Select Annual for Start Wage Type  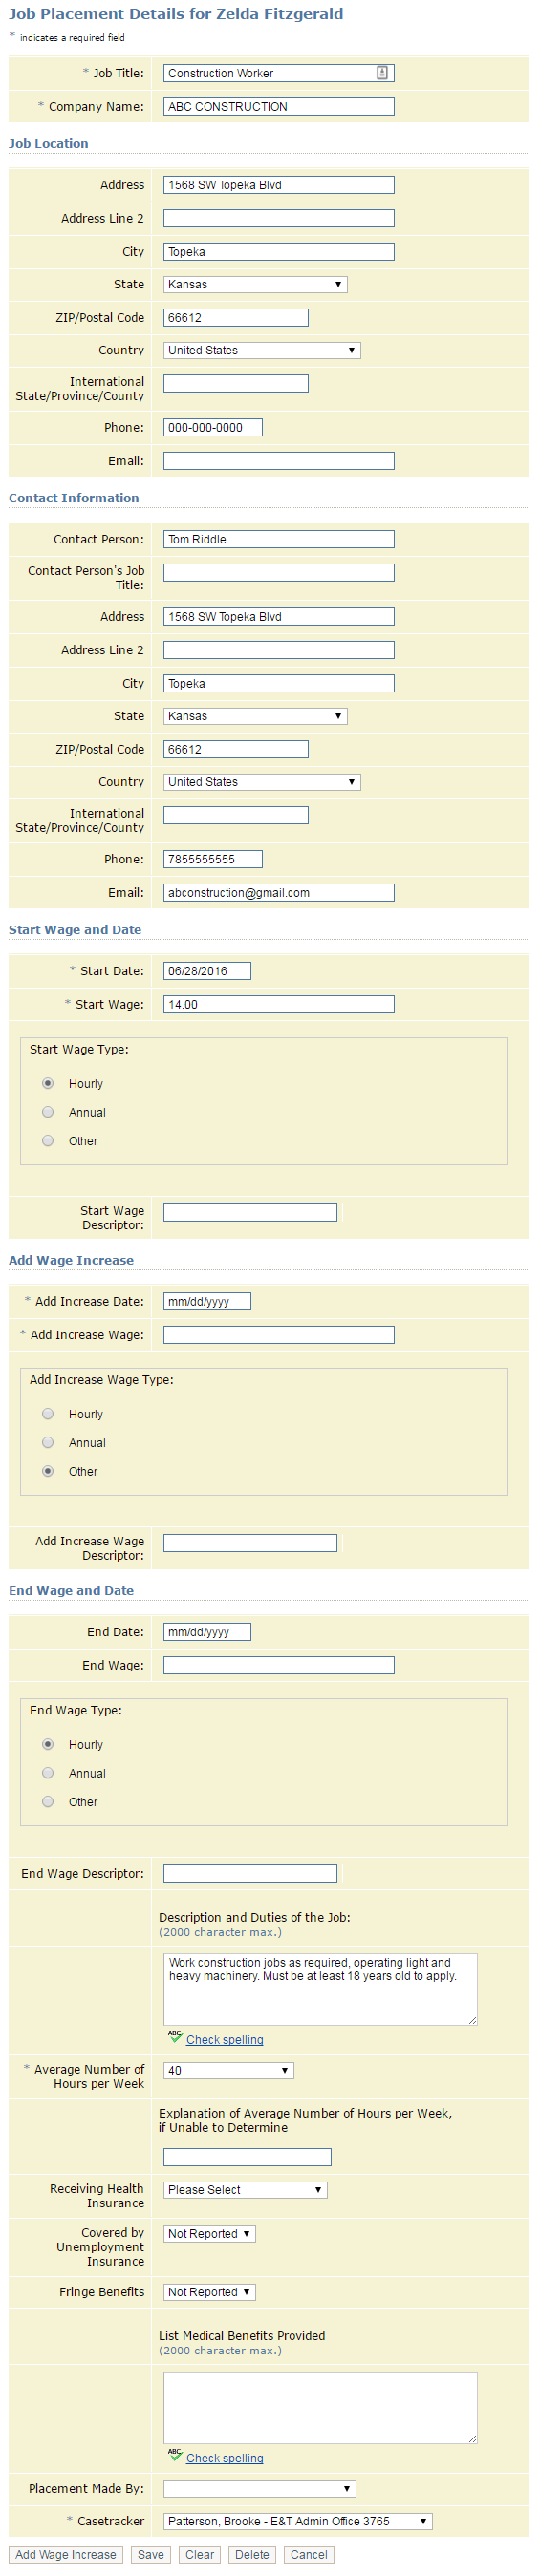pyautogui.click(x=48, y=1112)
